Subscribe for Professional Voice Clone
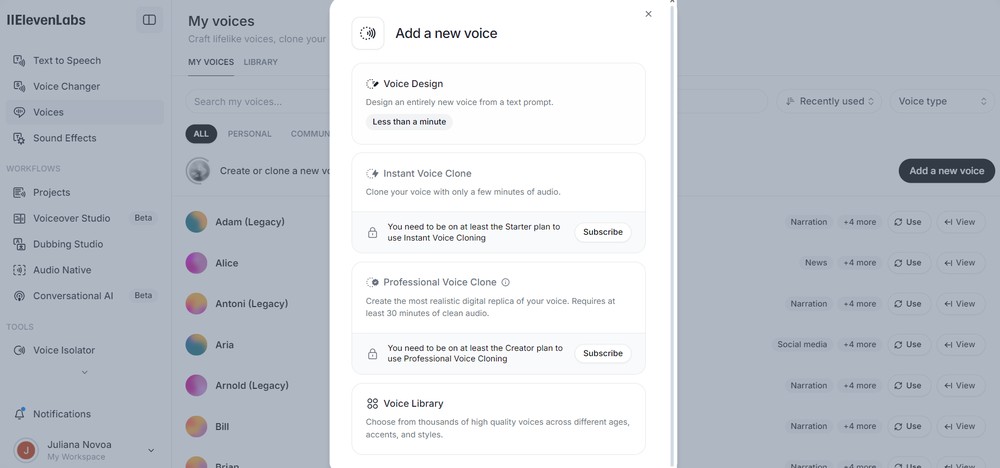1000x468 pixels. coord(603,353)
